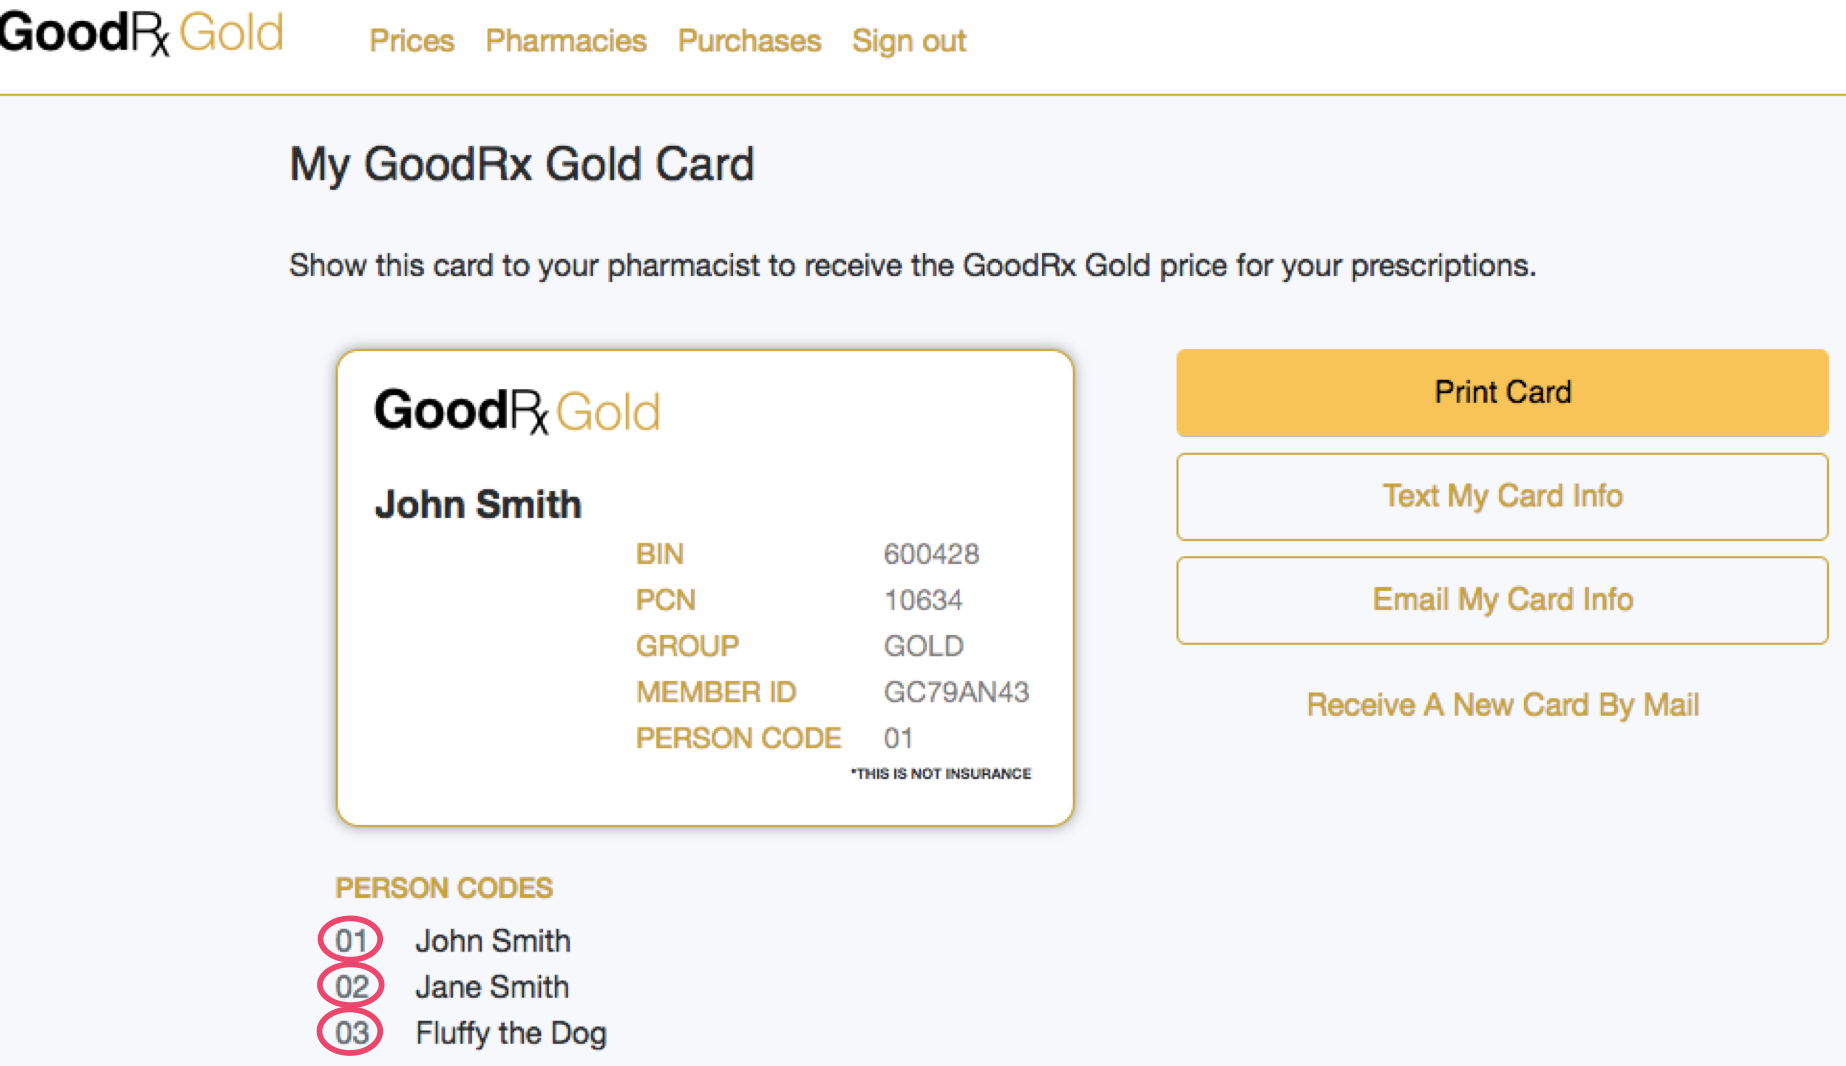
Task: Click the circled 02 person code
Action: pyautogui.click(x=351, y=986)
